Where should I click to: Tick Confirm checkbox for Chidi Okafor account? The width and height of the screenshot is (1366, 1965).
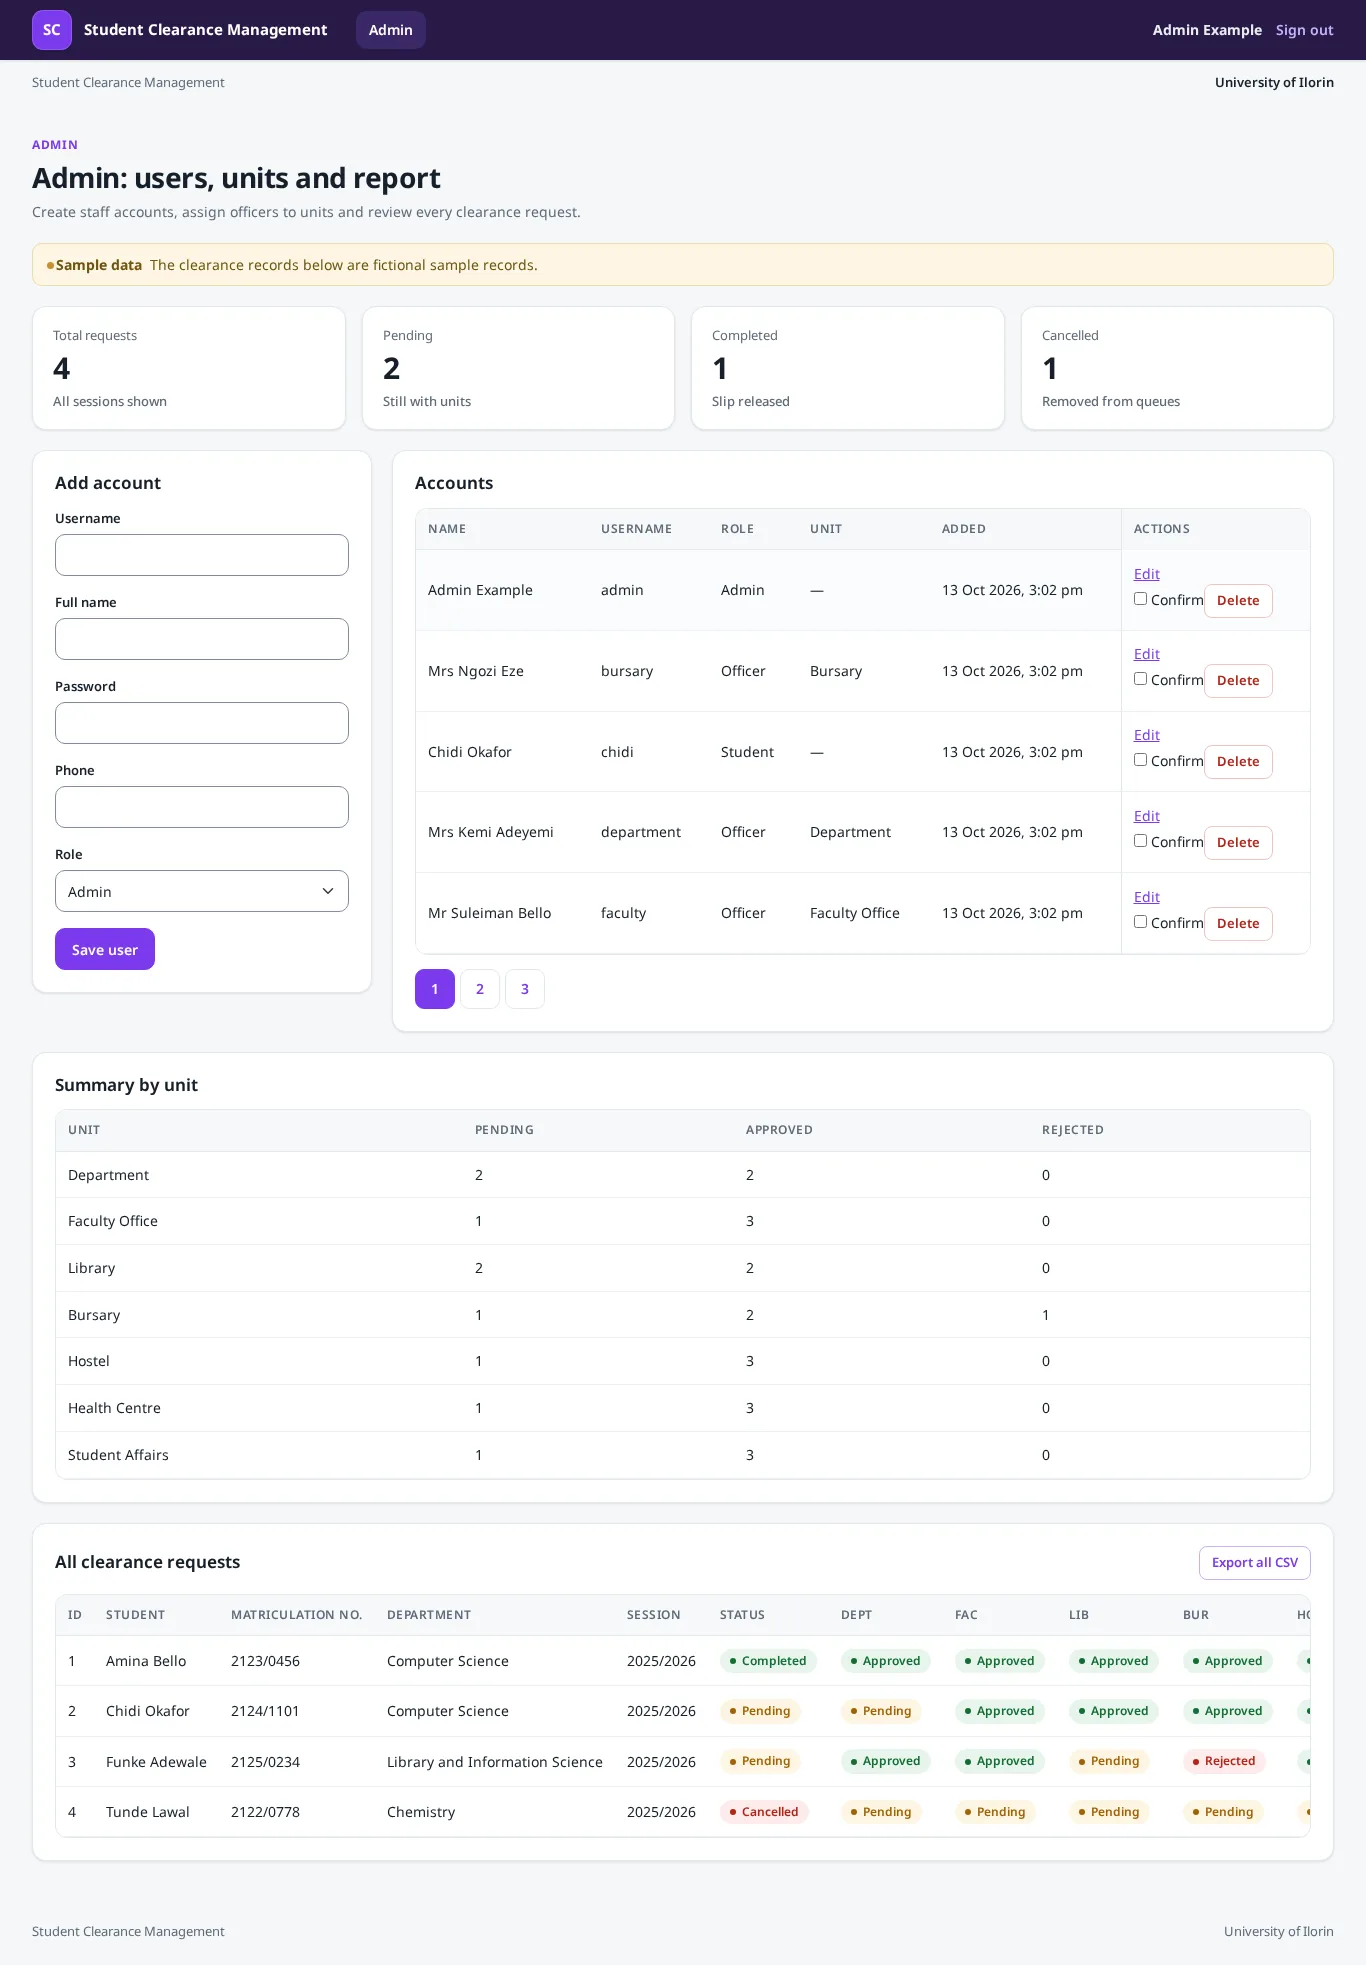coord(1140,760)
